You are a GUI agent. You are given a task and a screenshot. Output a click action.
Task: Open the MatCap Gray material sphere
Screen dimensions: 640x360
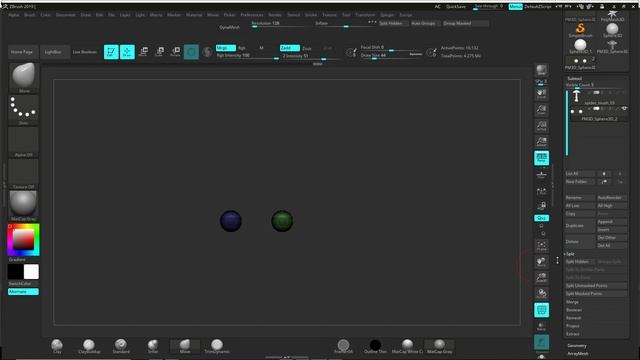pos(23,206)
